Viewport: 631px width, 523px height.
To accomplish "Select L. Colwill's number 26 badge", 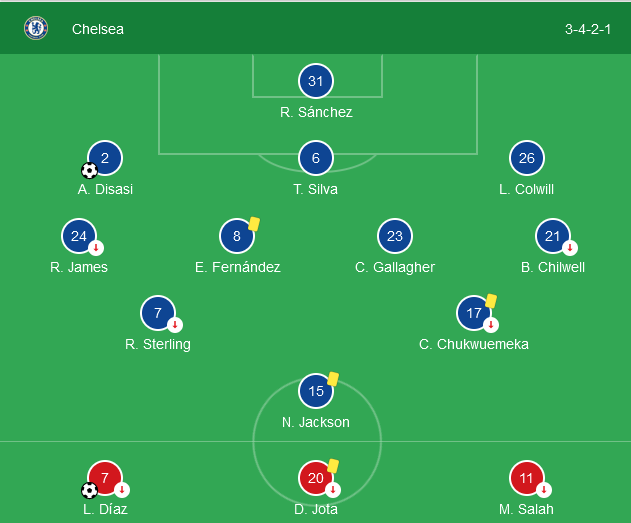I will 527,158.
